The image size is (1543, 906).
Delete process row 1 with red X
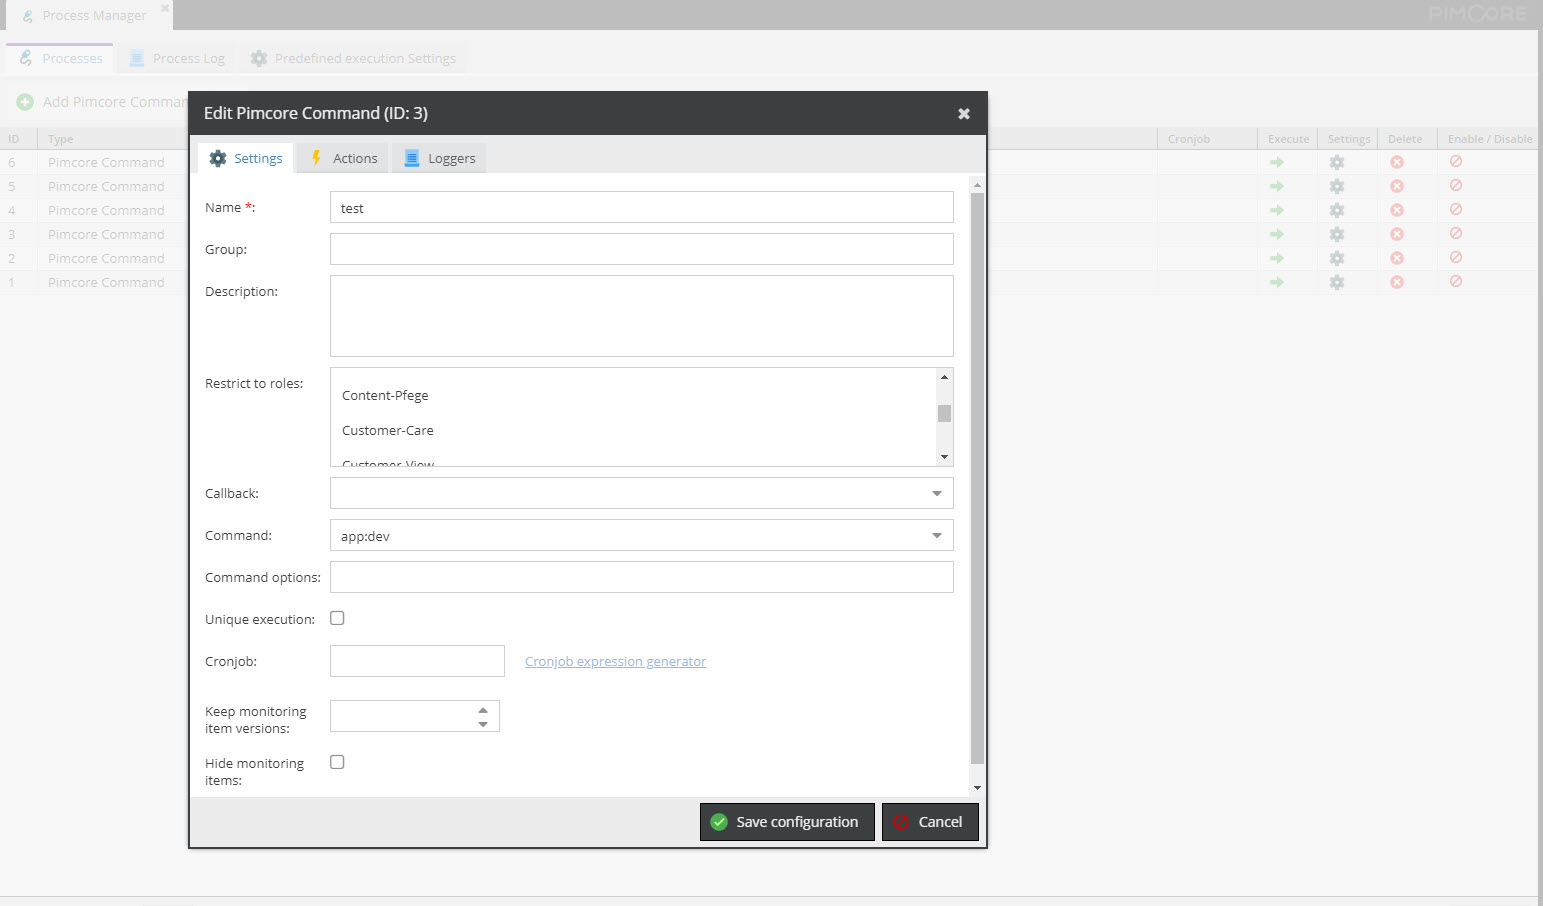[x=1397, y=282]
